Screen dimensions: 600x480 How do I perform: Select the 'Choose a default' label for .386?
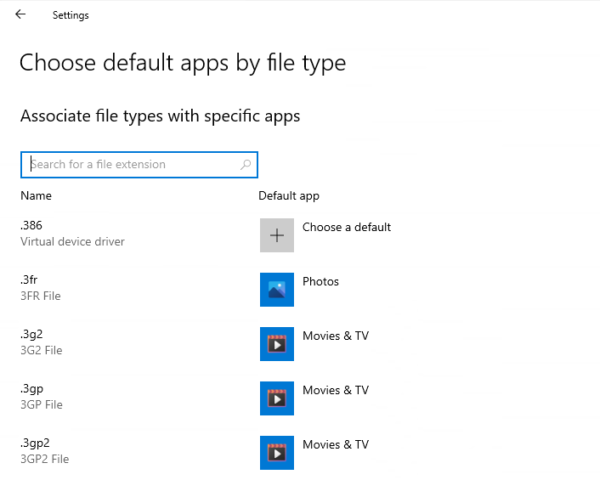(x=346, y=228)
